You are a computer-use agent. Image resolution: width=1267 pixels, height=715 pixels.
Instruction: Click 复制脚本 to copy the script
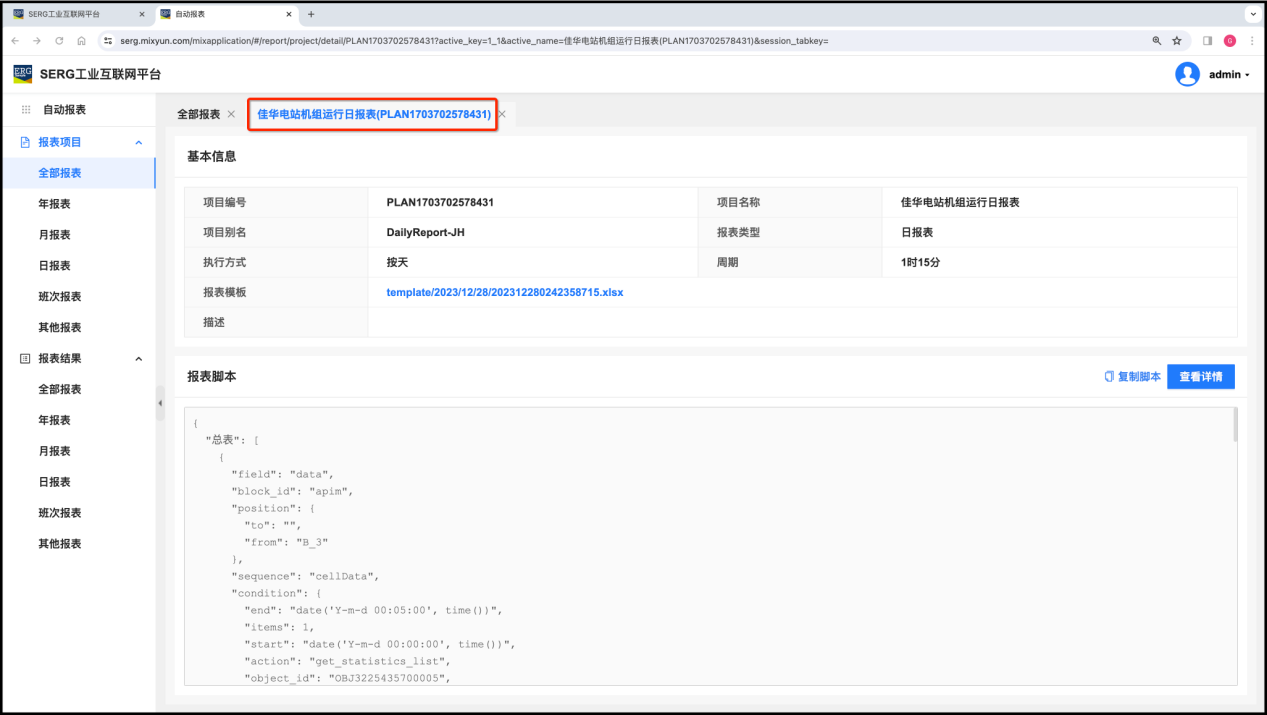point(1132,377)
